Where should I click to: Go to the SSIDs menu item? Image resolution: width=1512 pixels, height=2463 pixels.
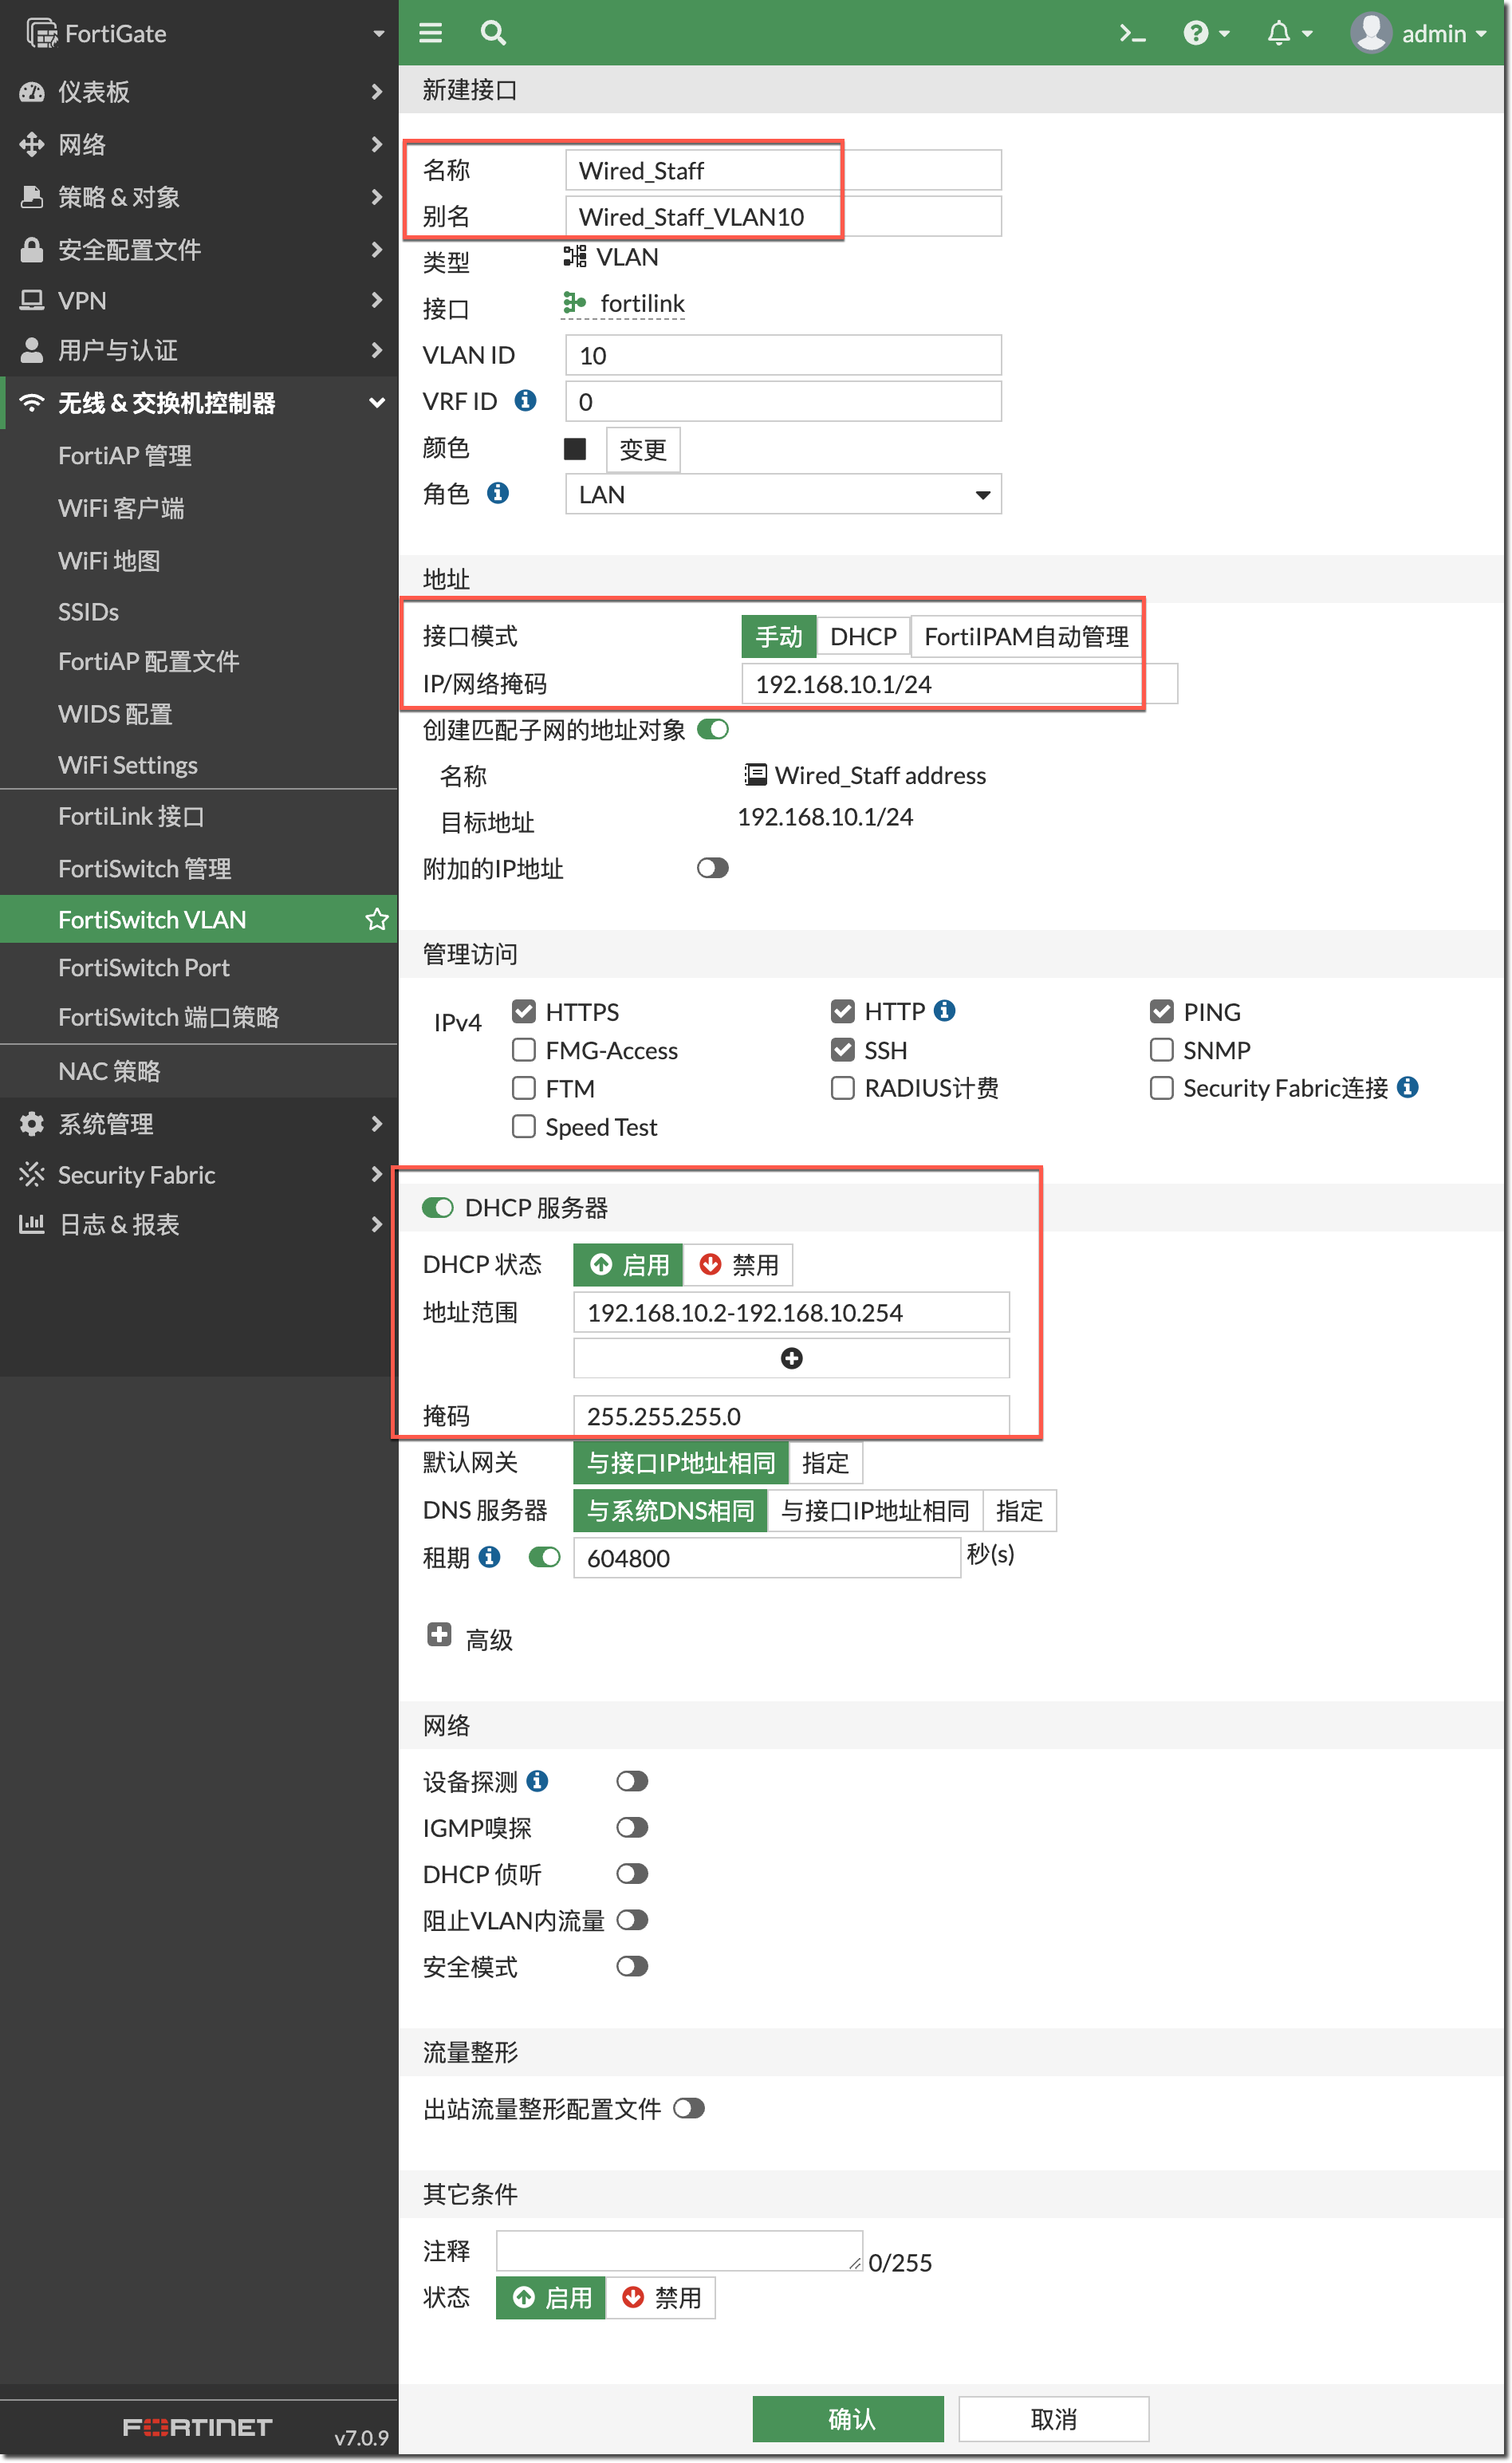(89, 612)
